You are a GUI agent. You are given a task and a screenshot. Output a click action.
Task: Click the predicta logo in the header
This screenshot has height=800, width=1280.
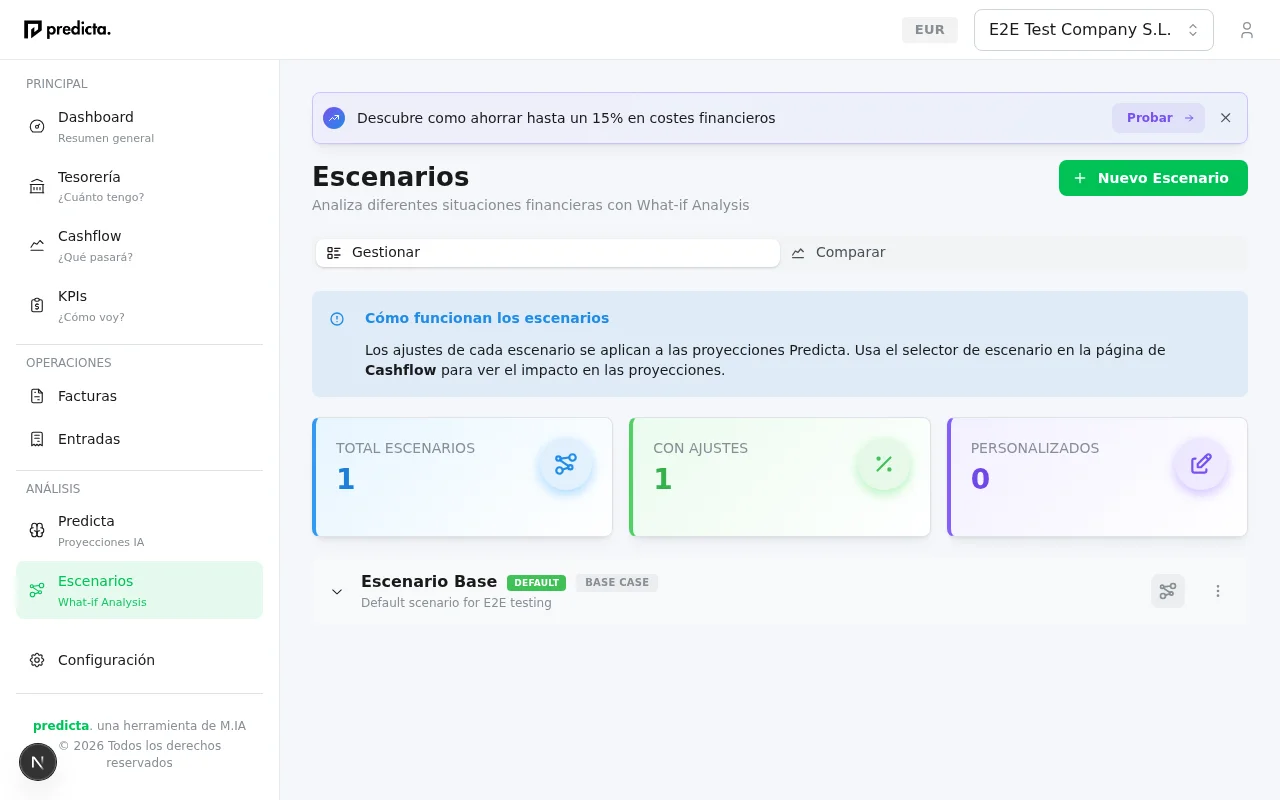pos(67,29)
